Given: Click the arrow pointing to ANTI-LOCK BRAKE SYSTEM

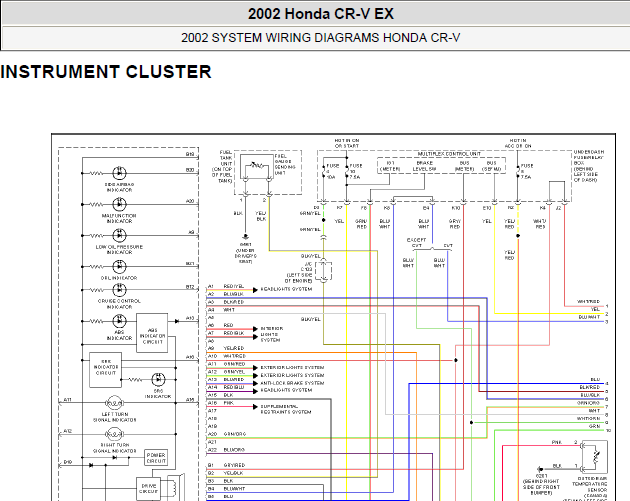Looking at the screenshot, I should click(255, 383).
